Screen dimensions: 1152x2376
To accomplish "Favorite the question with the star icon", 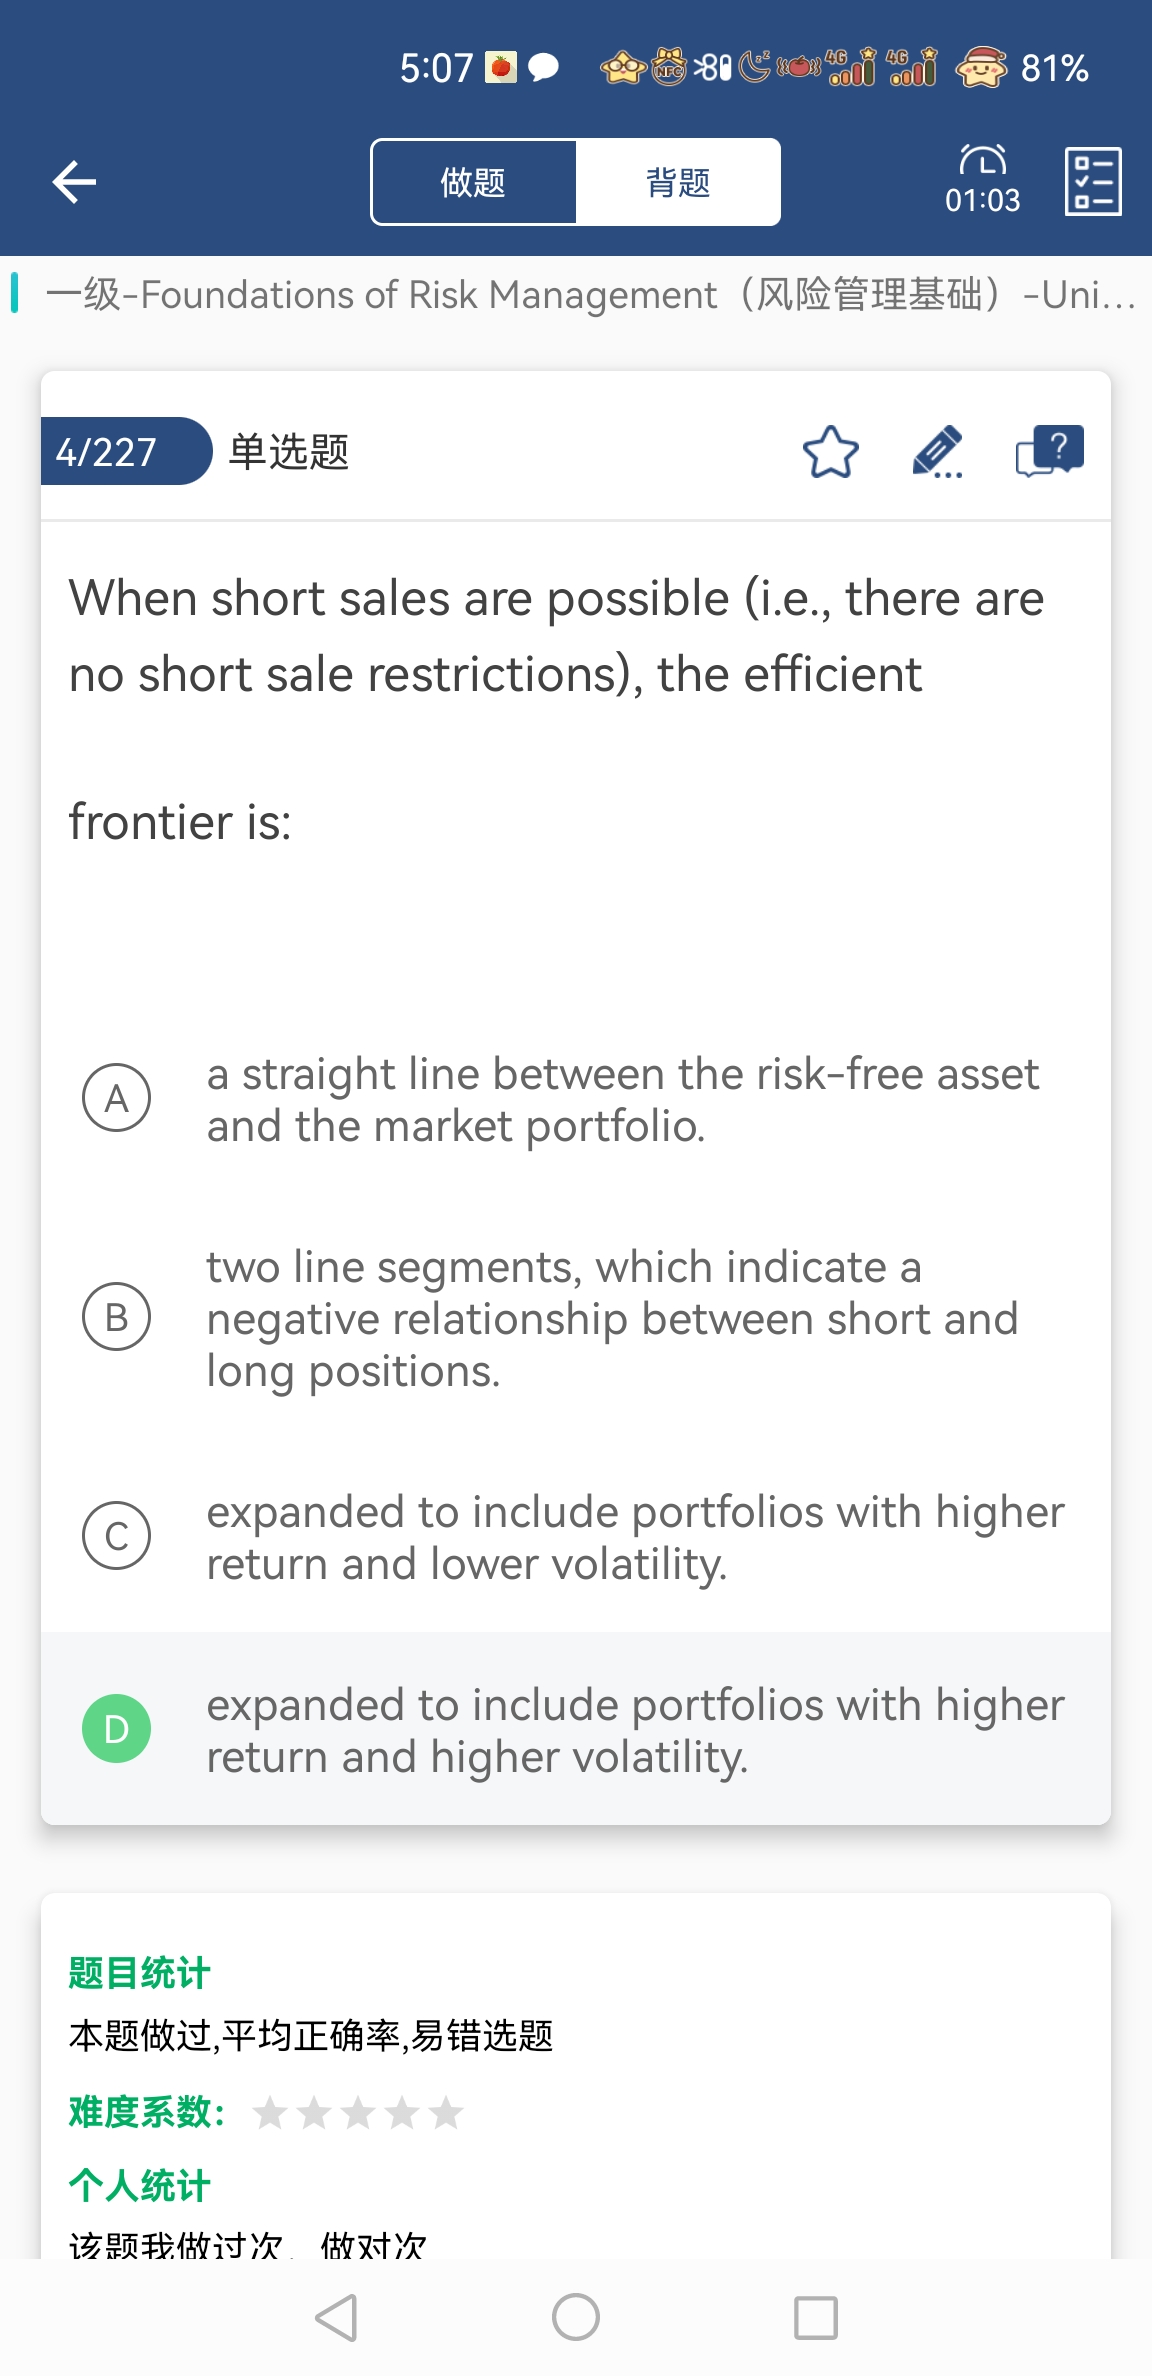I will tap(830, 452).
